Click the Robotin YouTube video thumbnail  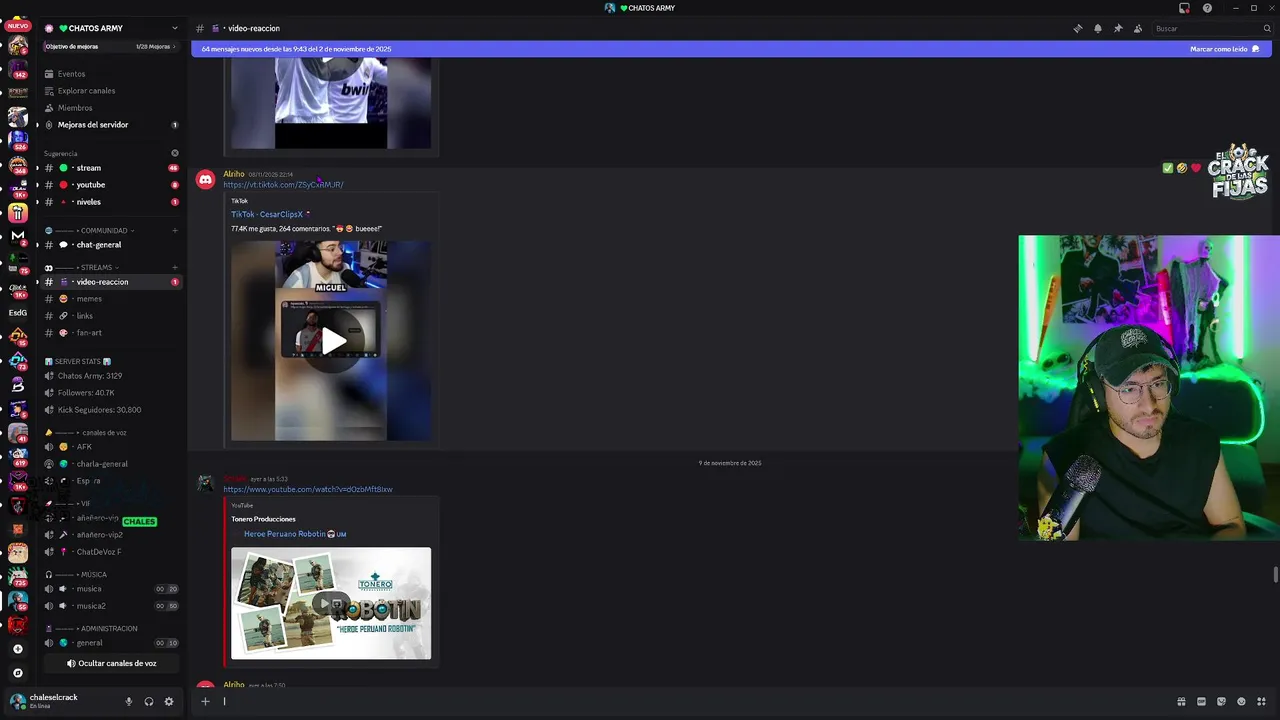(331, 603)
